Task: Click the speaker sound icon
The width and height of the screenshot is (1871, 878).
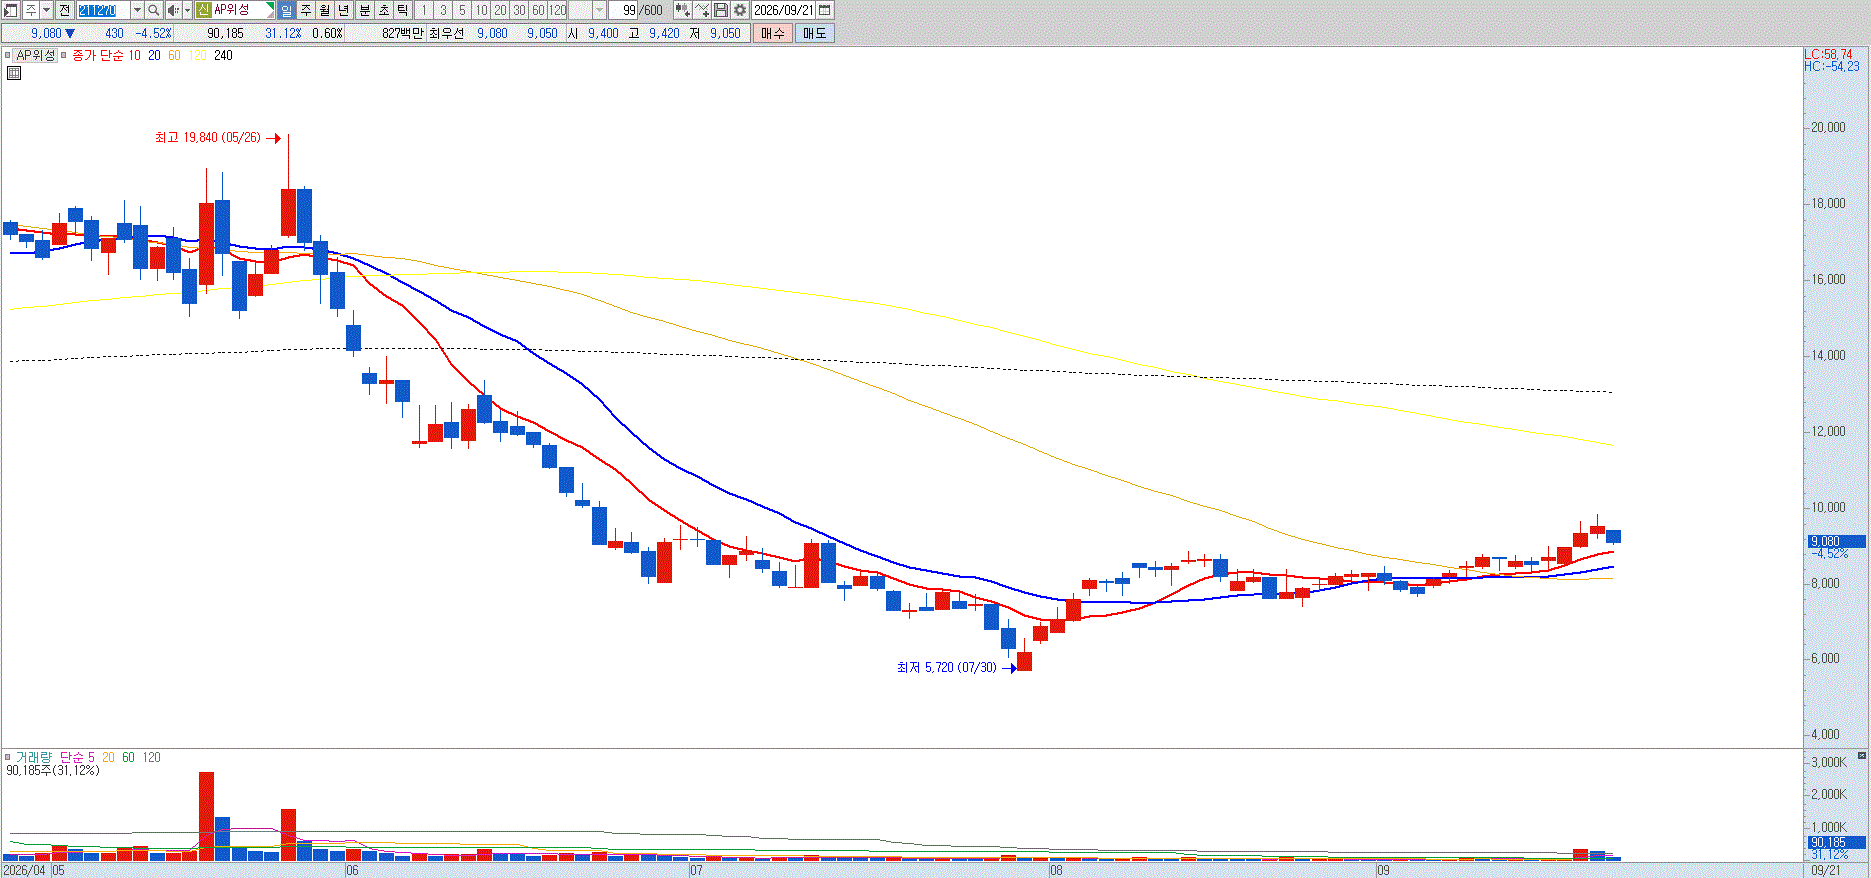Action: point(173,10)
